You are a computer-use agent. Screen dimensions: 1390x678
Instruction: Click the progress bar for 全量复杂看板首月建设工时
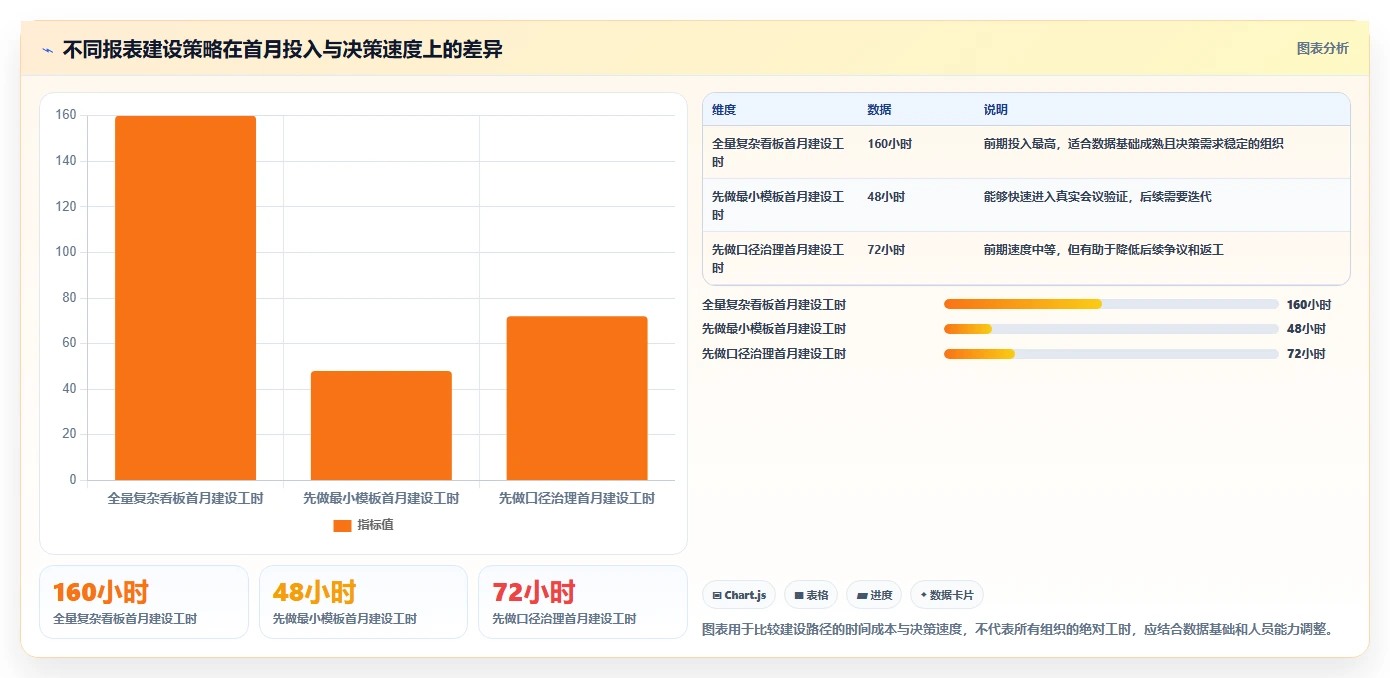point(1111,304)
